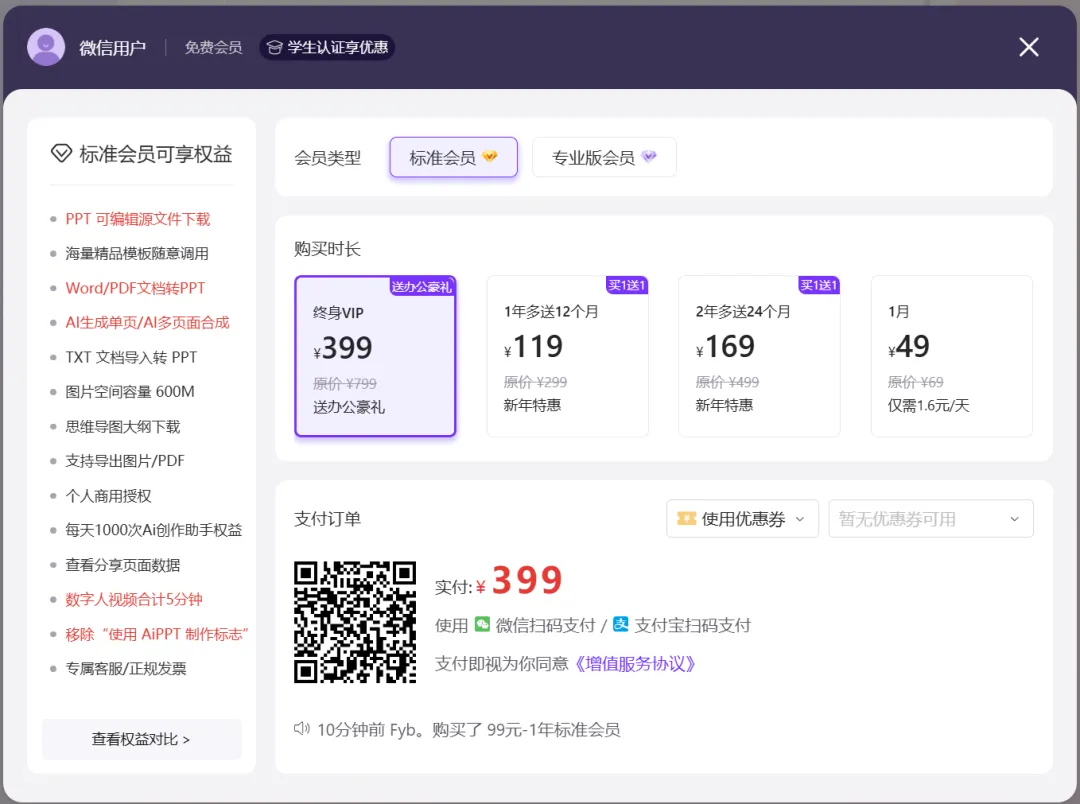Click the 实付 ¥399 amount
The height and width of the screenshot is (804, 1080).
[x=499, y=581]
